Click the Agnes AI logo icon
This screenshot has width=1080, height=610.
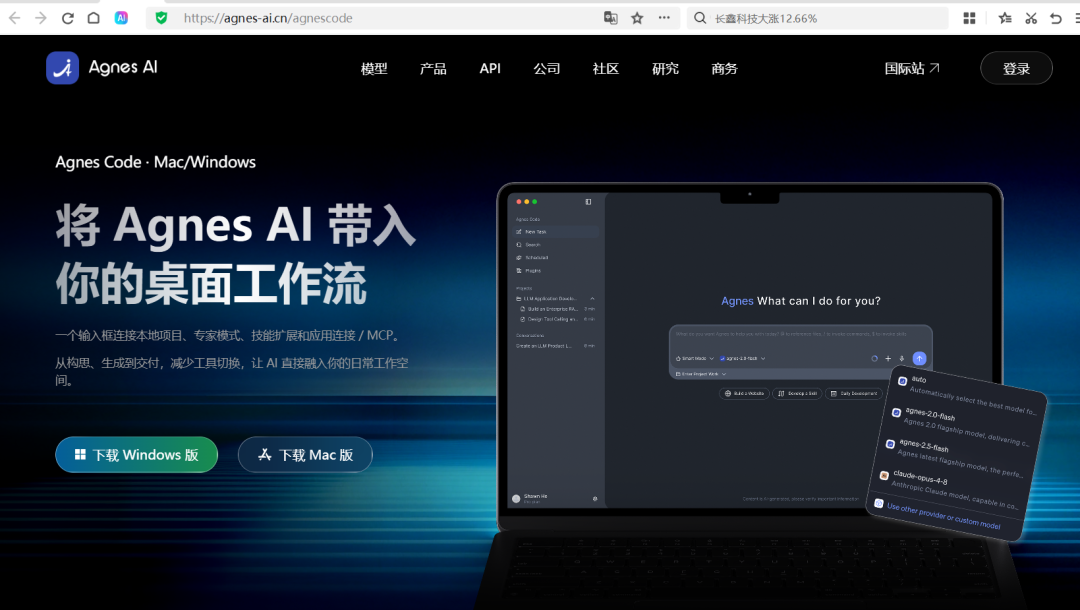point(63,67)
